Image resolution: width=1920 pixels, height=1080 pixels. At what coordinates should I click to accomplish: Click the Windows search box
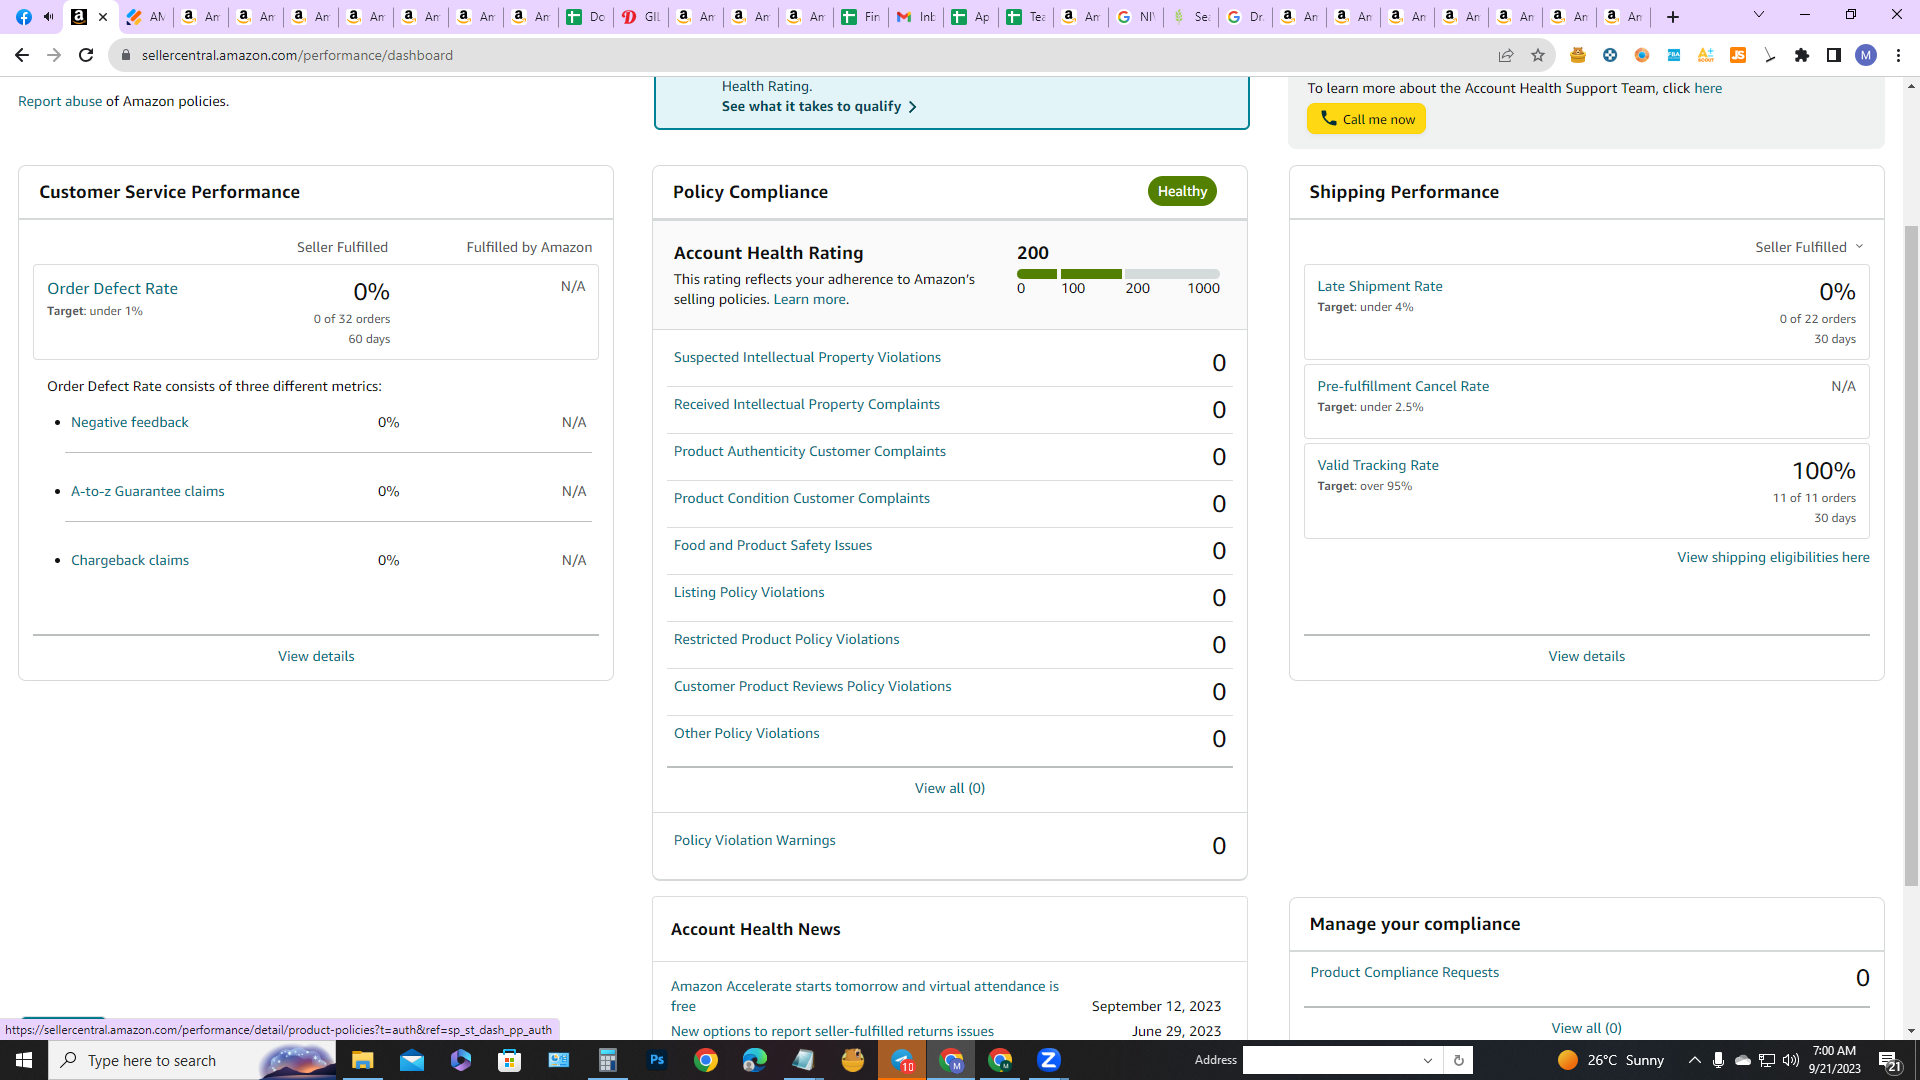coord(193,1060)
